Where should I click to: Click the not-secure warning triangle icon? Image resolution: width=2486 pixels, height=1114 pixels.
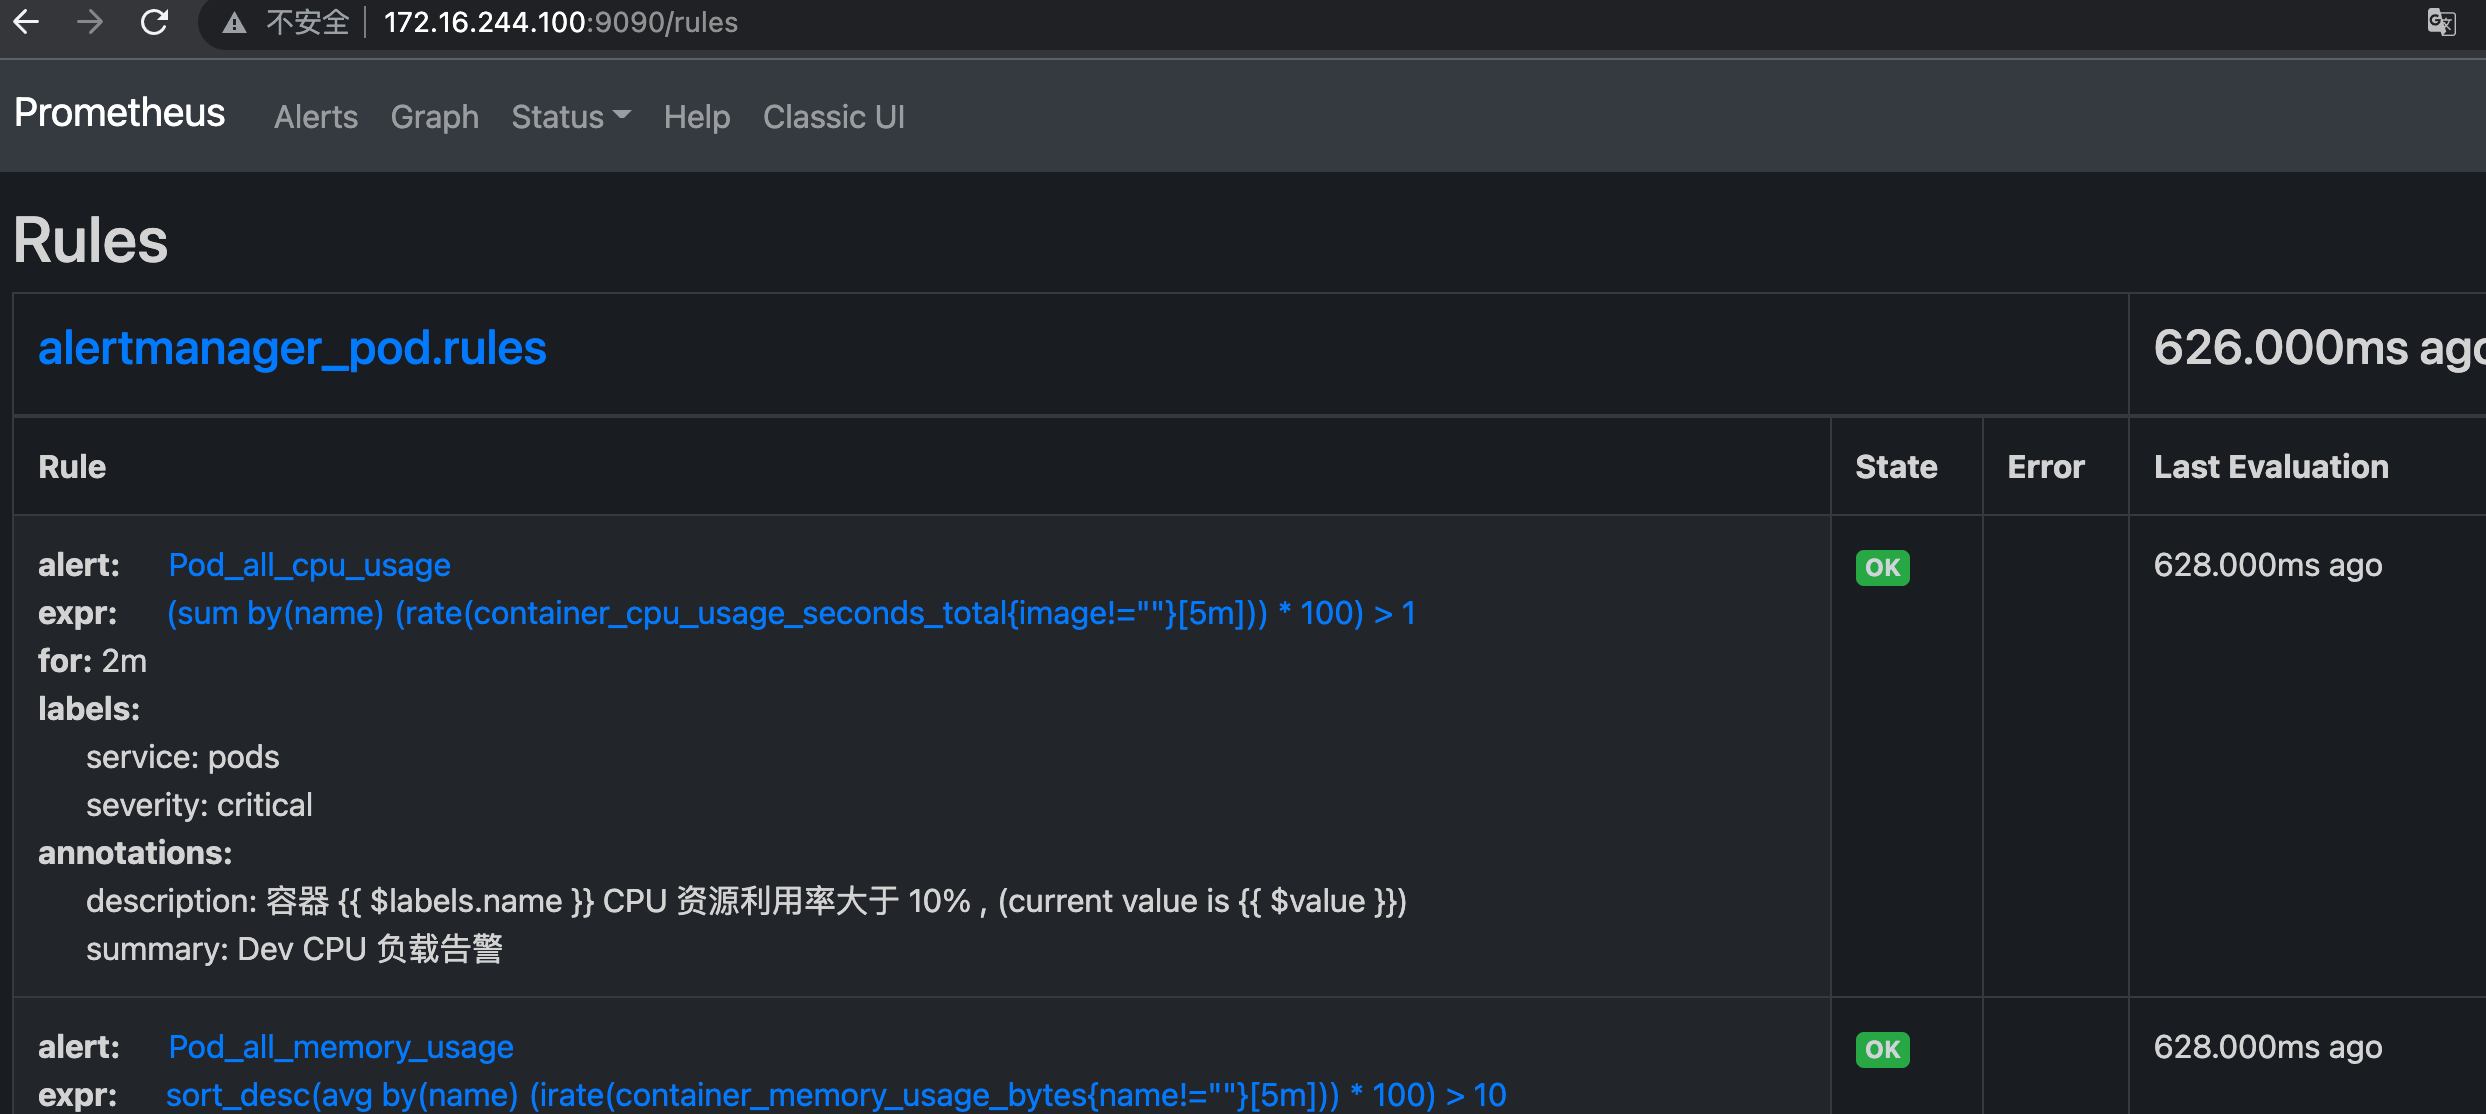[234, 23]
